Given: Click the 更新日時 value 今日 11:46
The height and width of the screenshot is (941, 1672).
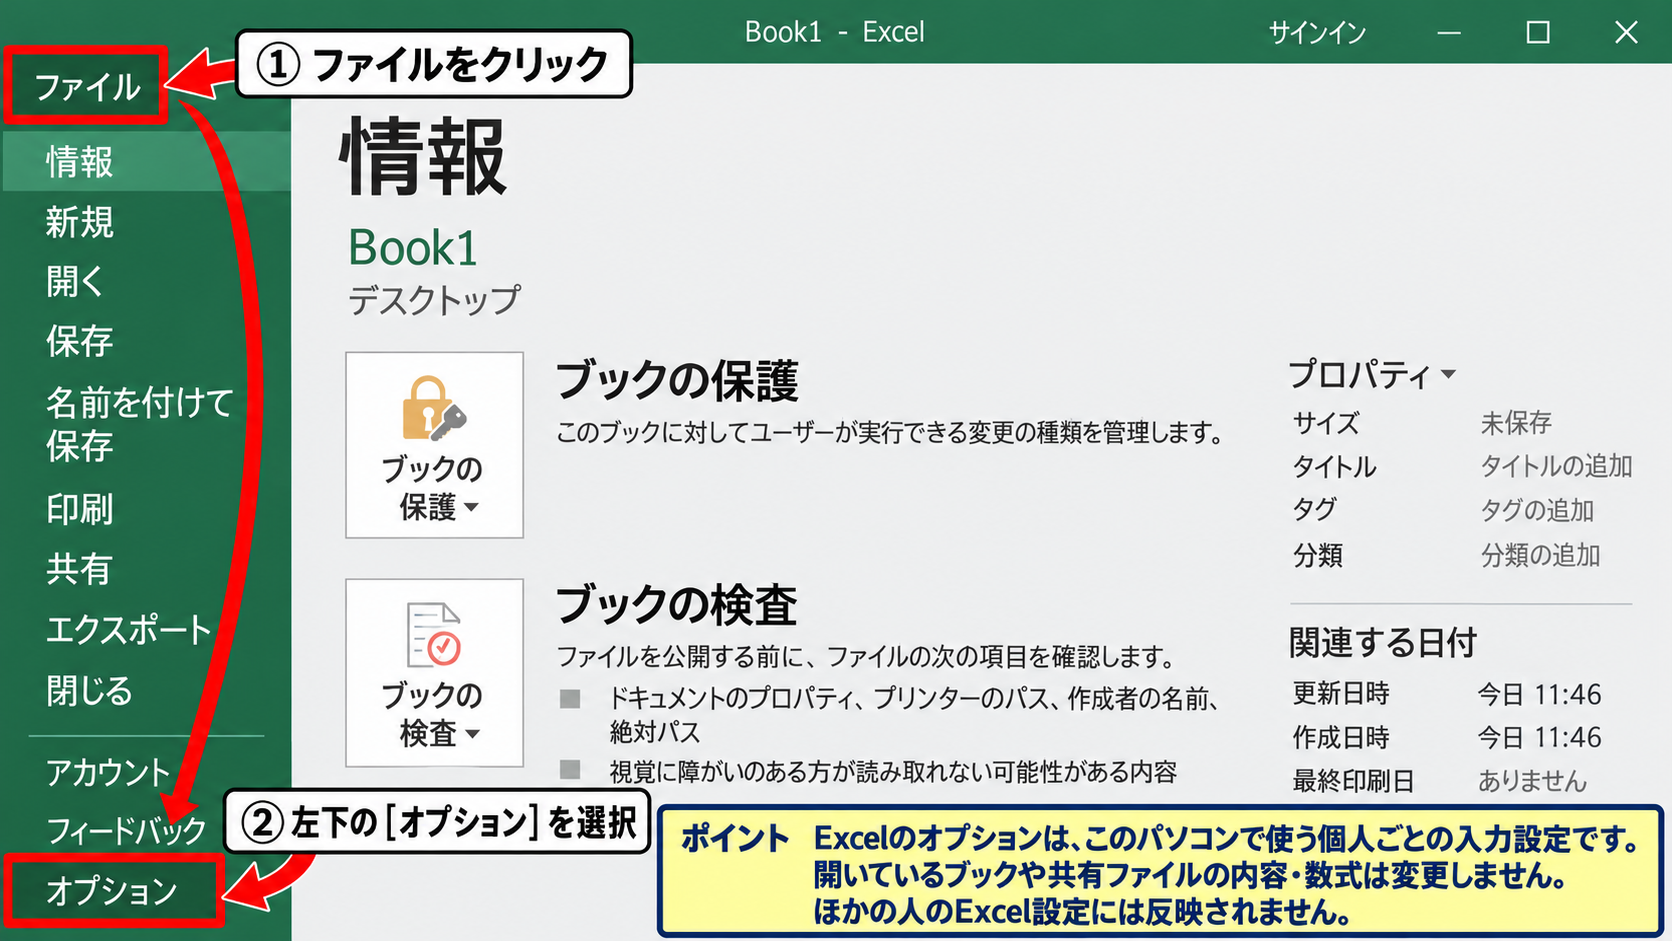Looking at the screenshot, I should [1540, 694].
